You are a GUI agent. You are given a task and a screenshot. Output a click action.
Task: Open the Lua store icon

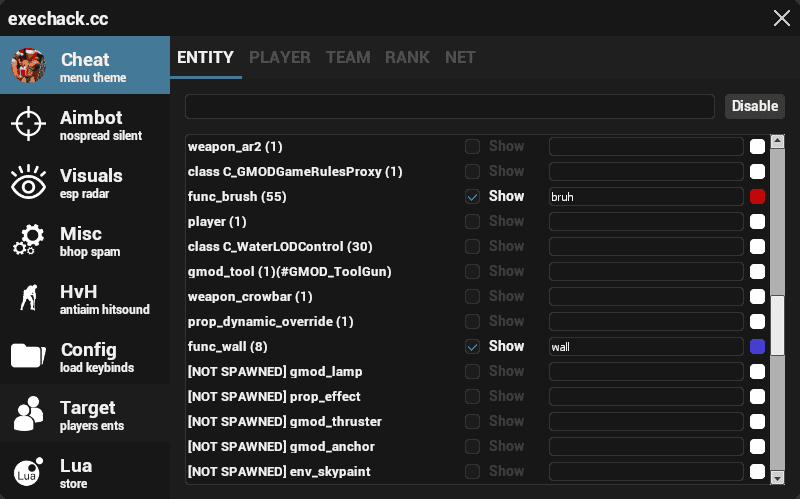(x=28, y=472)
